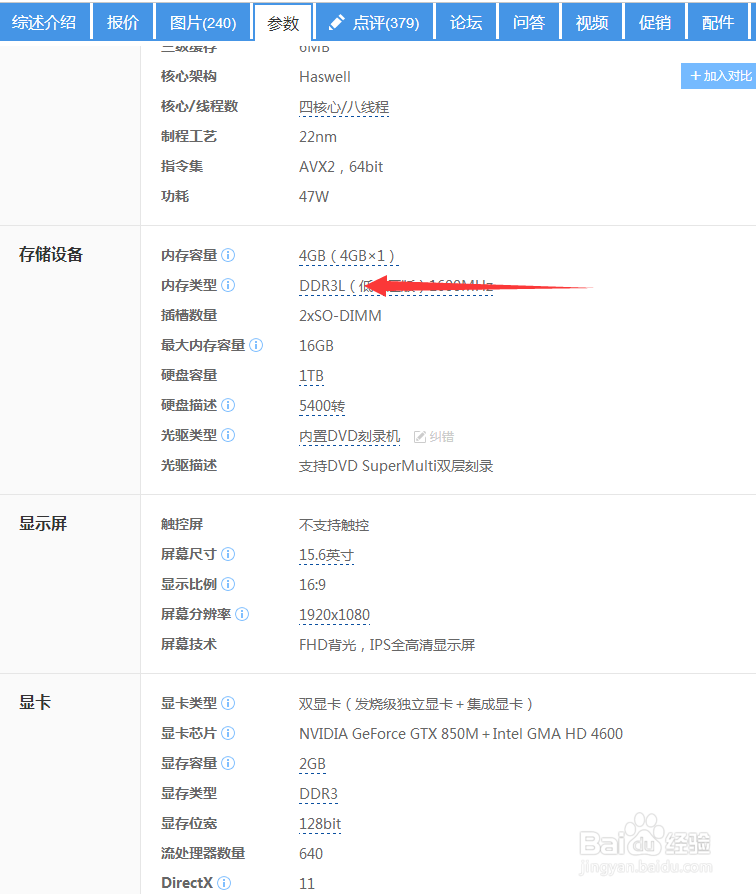Open the 128bit link
The image size is (756, 894).
pos(320,824)
